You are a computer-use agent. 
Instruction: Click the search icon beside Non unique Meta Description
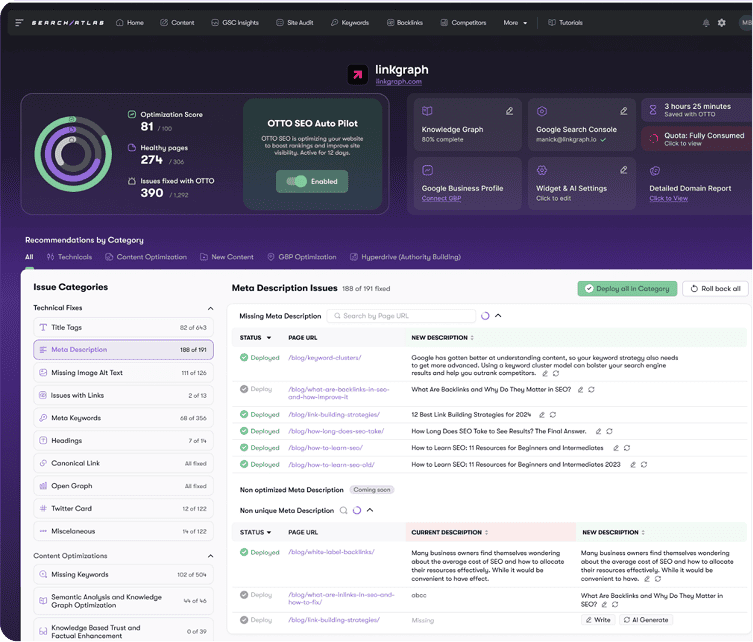tap(343, 510)
